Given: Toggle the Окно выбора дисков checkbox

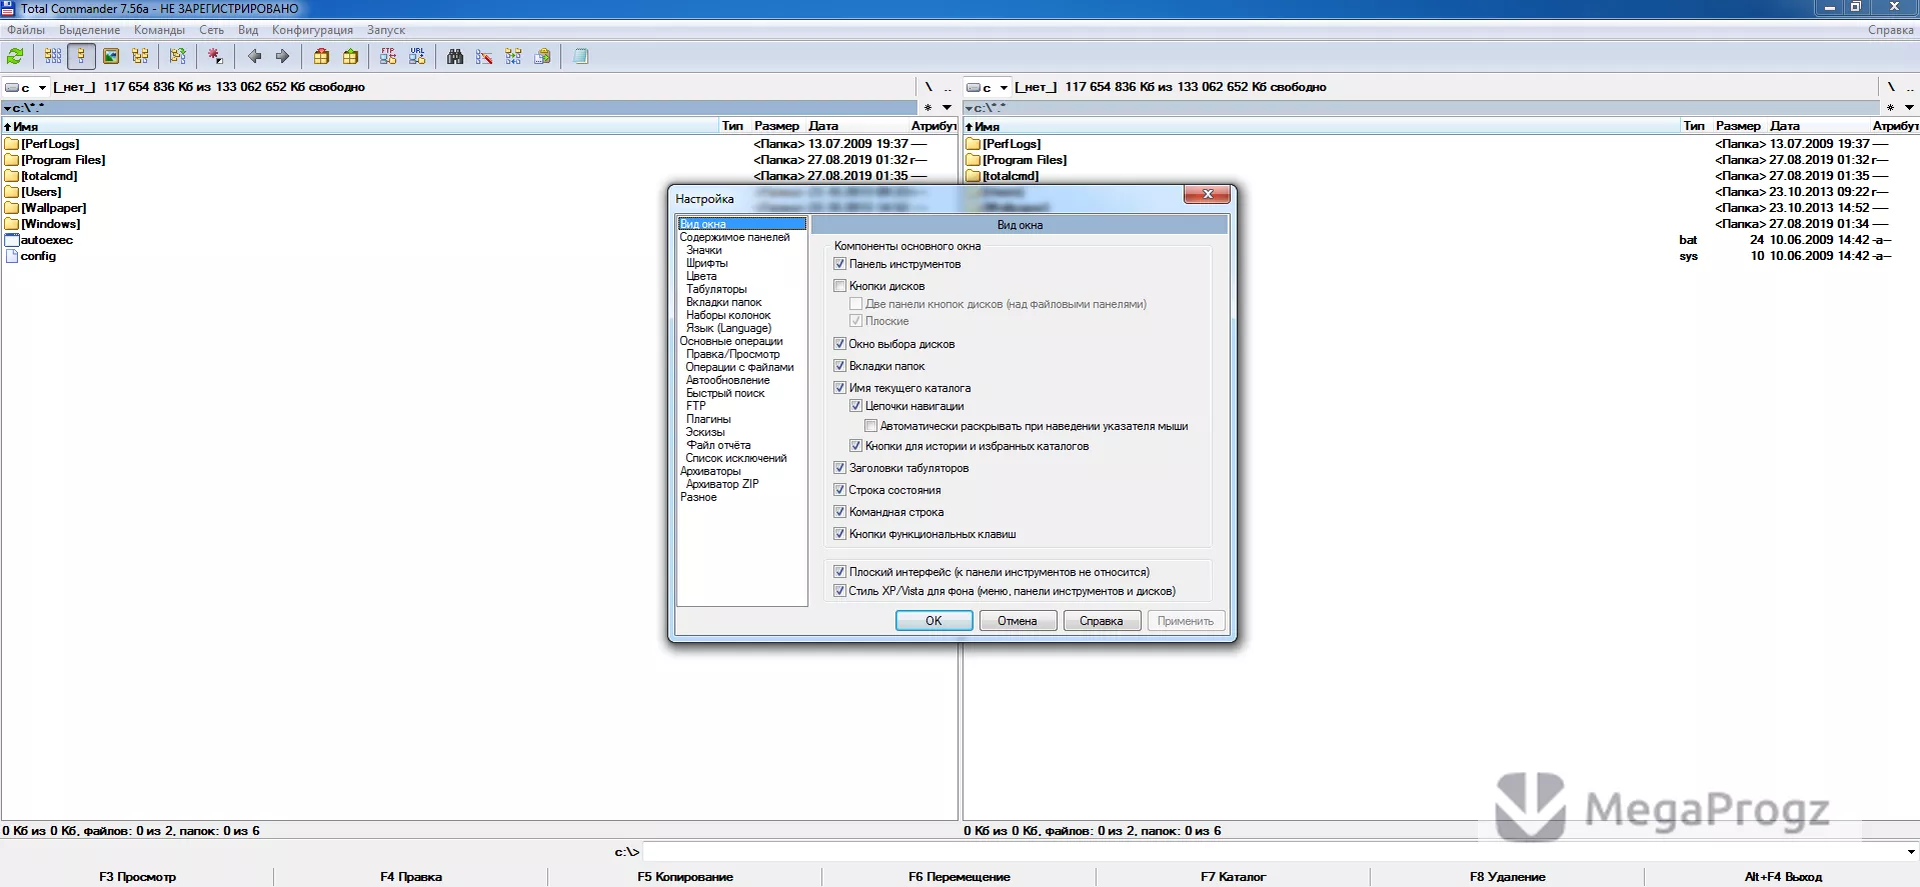Looking at the screenshot, I should [840, 344].
